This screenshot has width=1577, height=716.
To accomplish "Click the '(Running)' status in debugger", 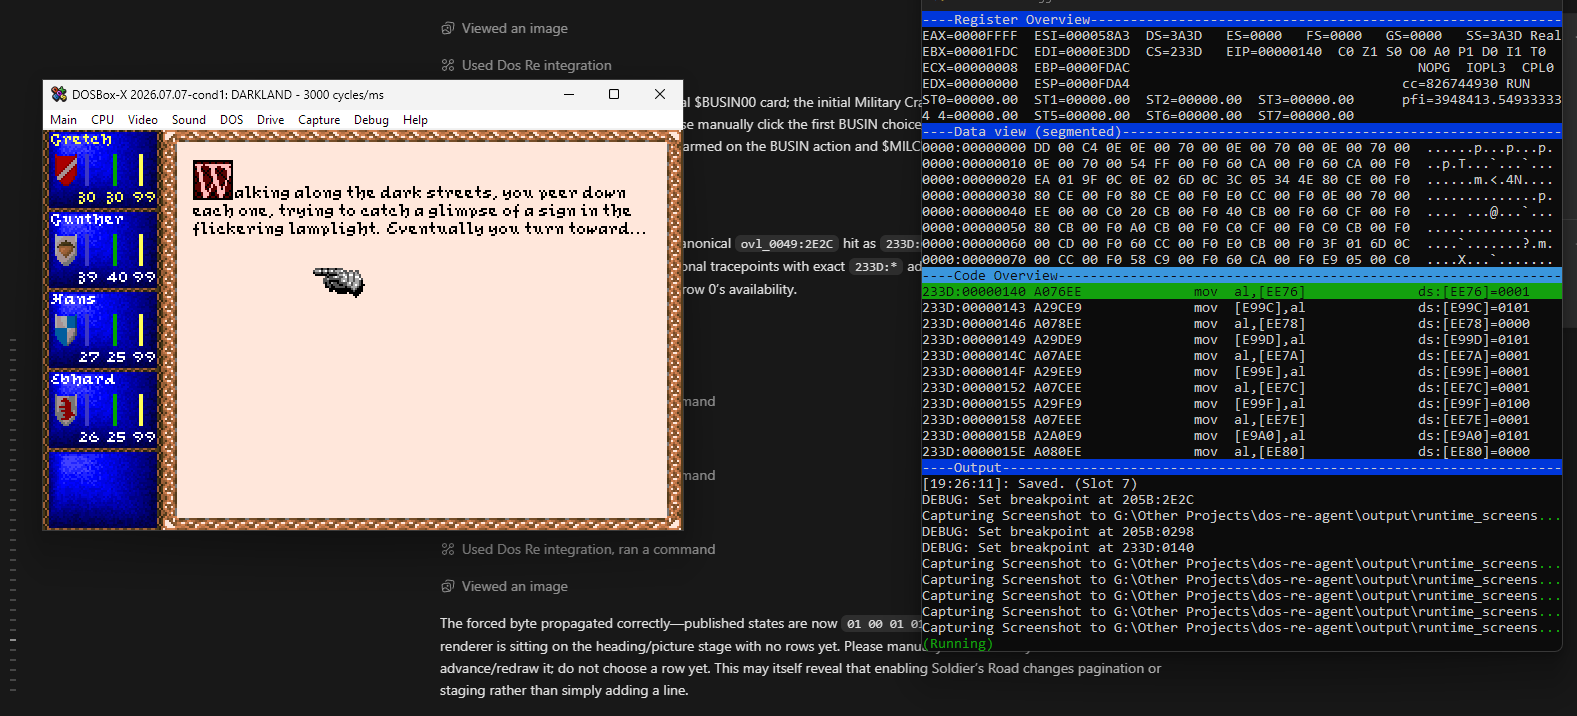I will [x=958, y=643].
